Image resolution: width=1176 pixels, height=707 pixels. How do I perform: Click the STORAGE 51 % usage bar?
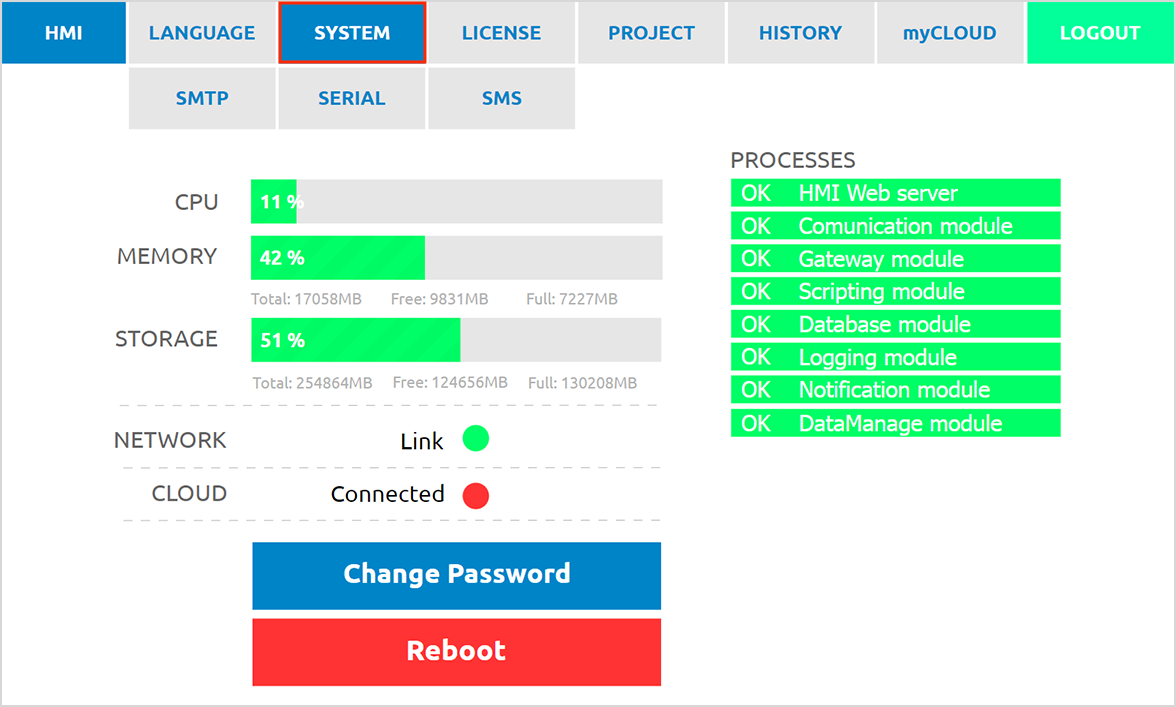pyautogui.click(x=456, y=340)
